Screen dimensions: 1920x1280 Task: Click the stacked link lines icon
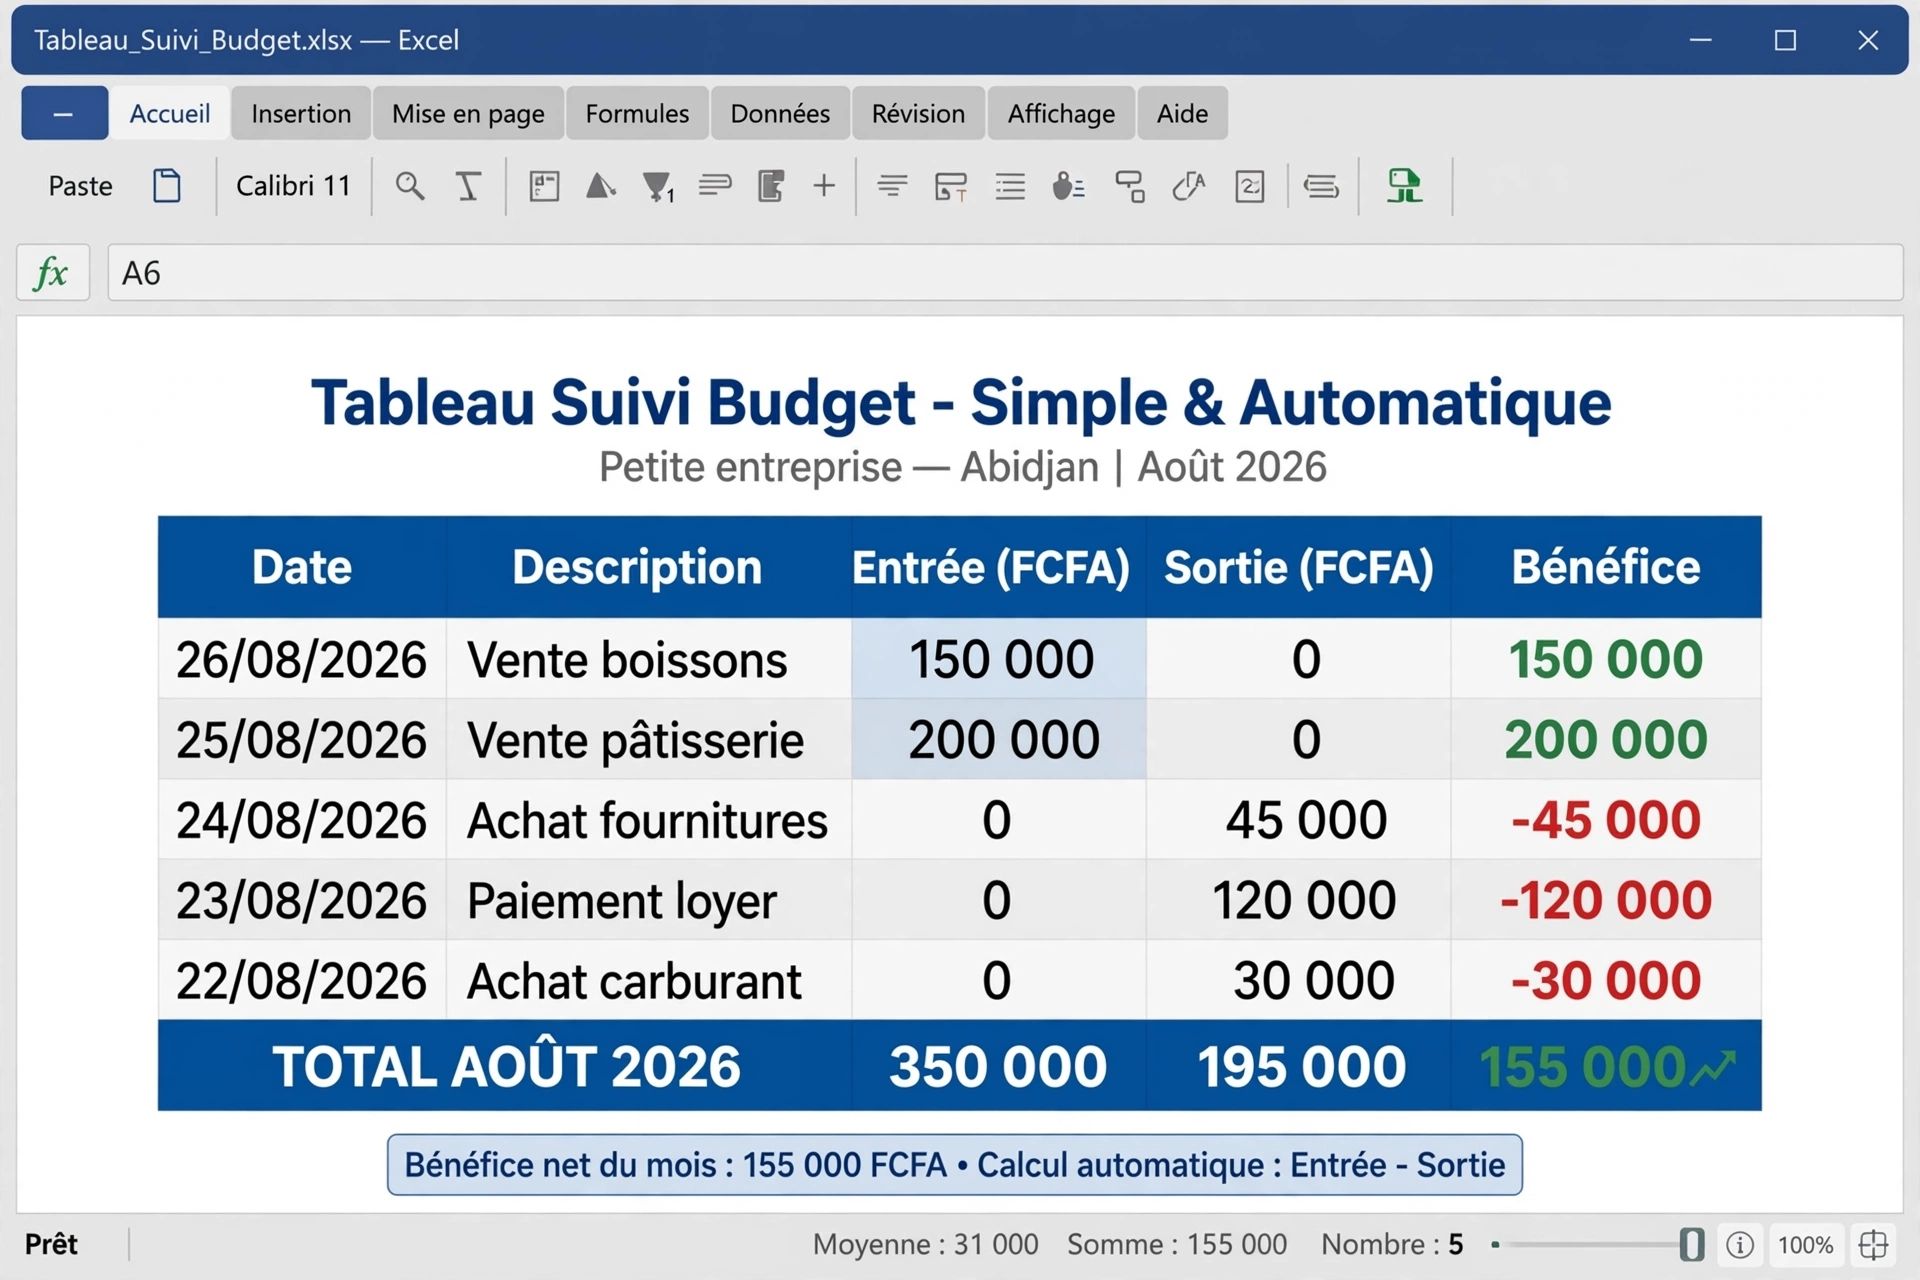[x=1321, y=186]
